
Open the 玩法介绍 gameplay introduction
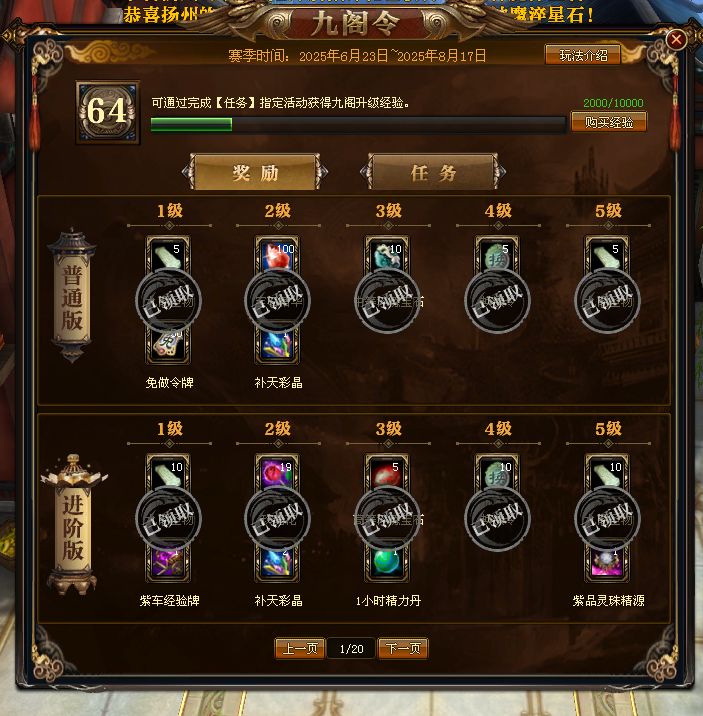[583, 55]
